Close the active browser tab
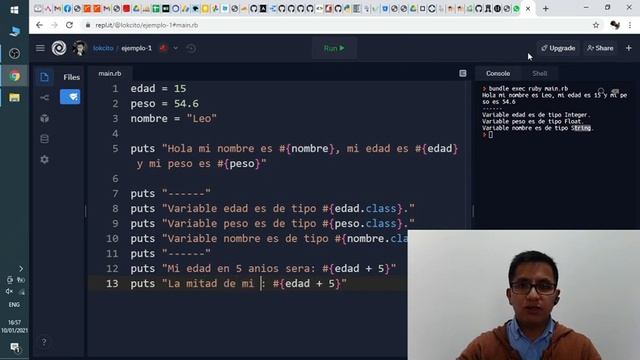Image resolution: width=640 pixels, height=360 pixels. [528, 9]
